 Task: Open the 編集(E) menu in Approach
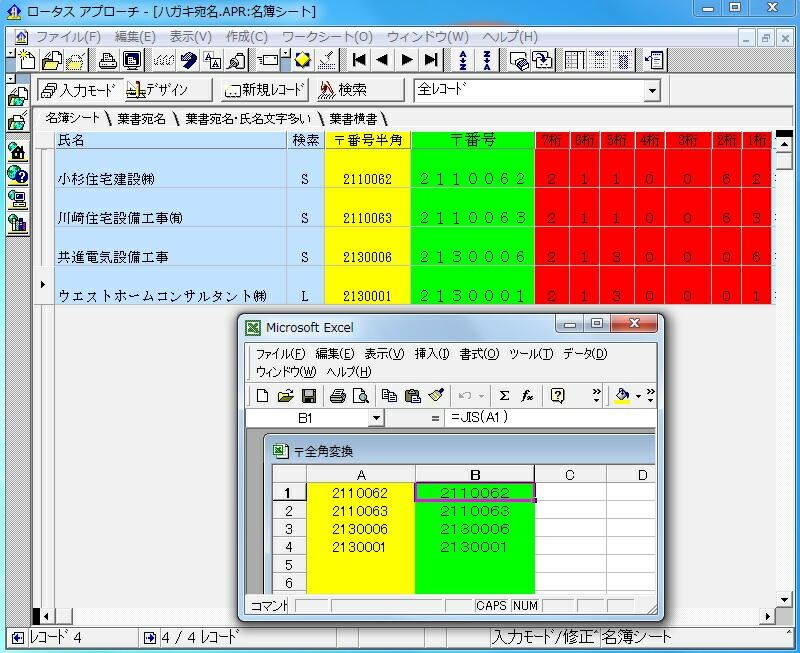[135, 37]
